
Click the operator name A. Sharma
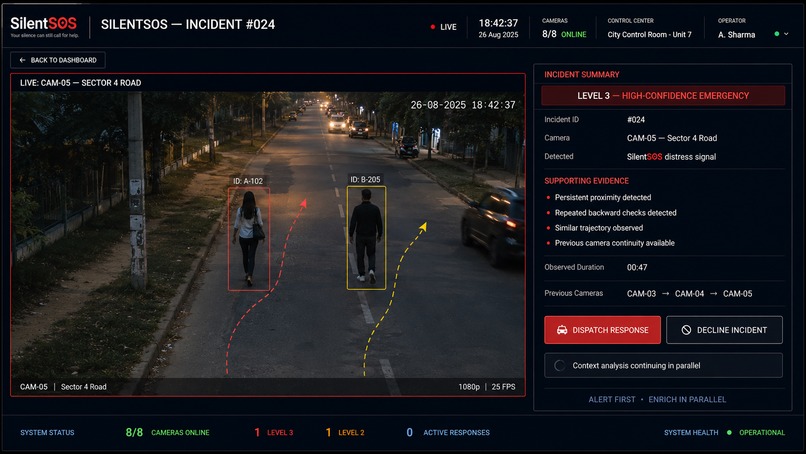[737, 35]
